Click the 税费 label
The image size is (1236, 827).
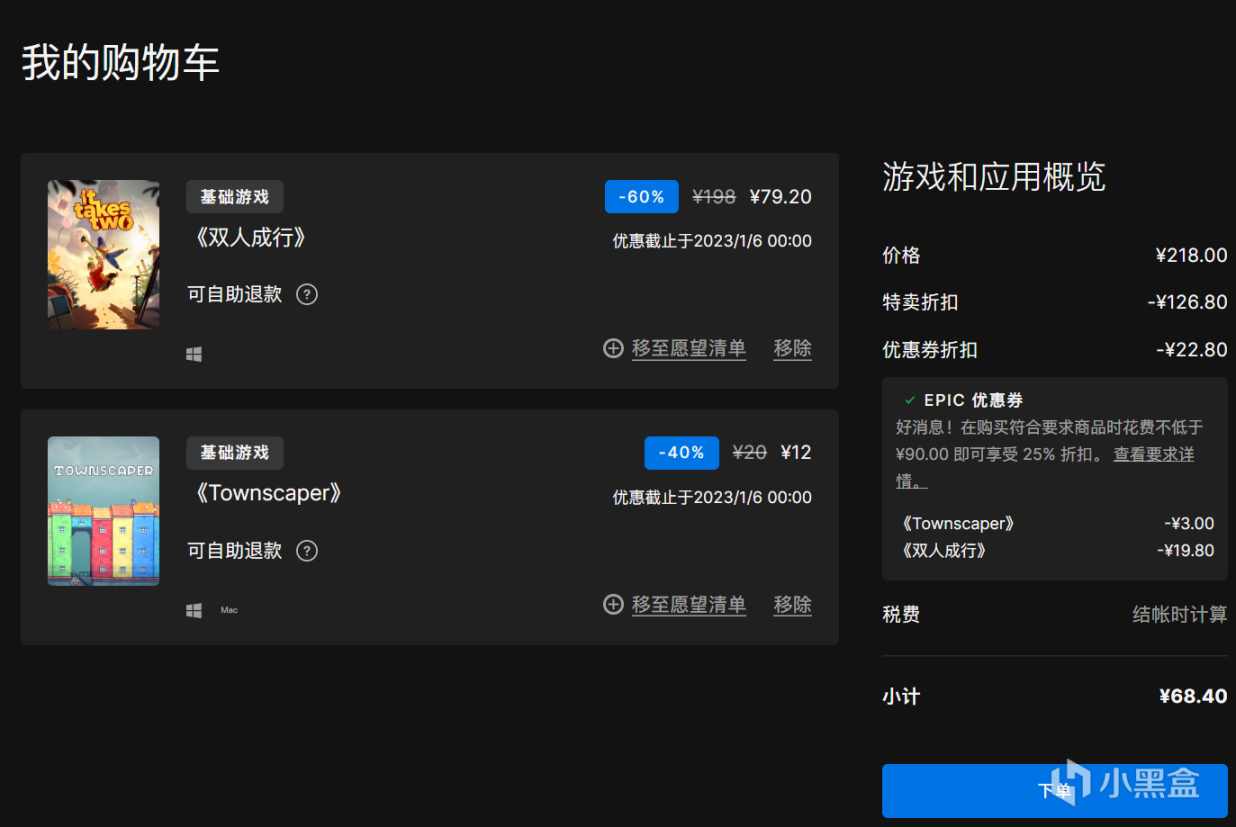pyautogui.click(x=901, y=614)
